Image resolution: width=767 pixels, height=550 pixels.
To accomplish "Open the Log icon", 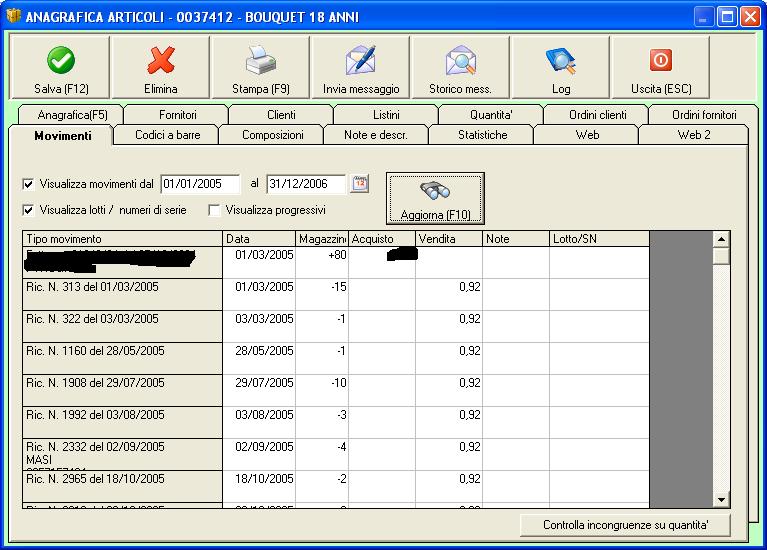I will 560,61.
